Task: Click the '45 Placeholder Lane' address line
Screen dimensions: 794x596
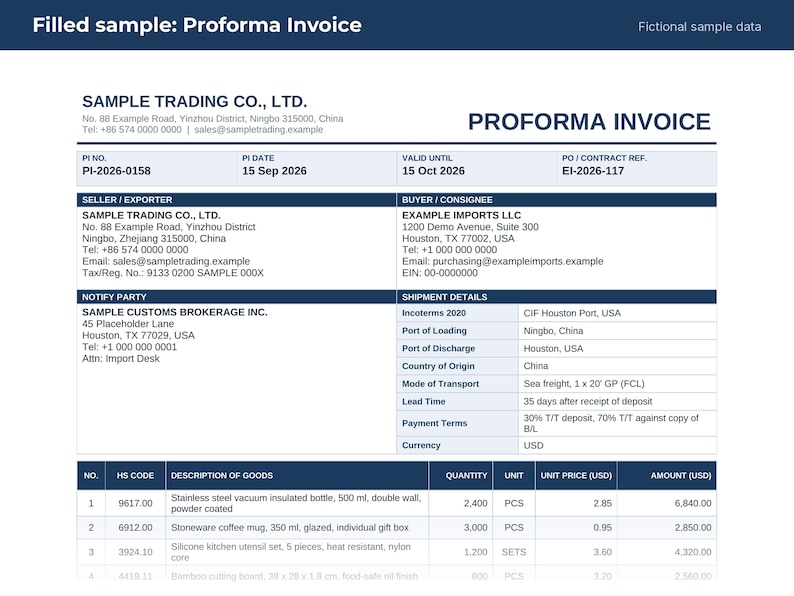Action: coord(128,324)
